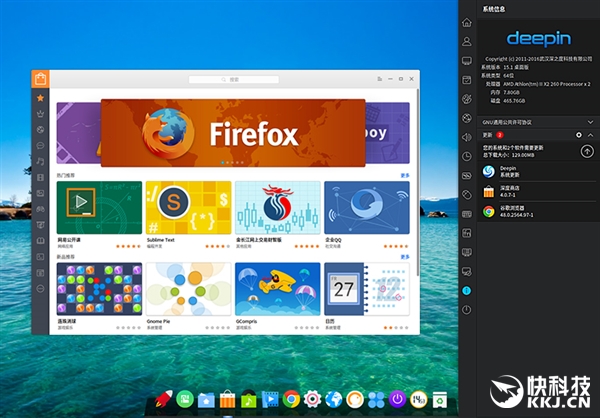Image resolution: width=600 pixels, height=418 pixels.
Task: Open the date and time clock icon
Action: click(466, 156)
